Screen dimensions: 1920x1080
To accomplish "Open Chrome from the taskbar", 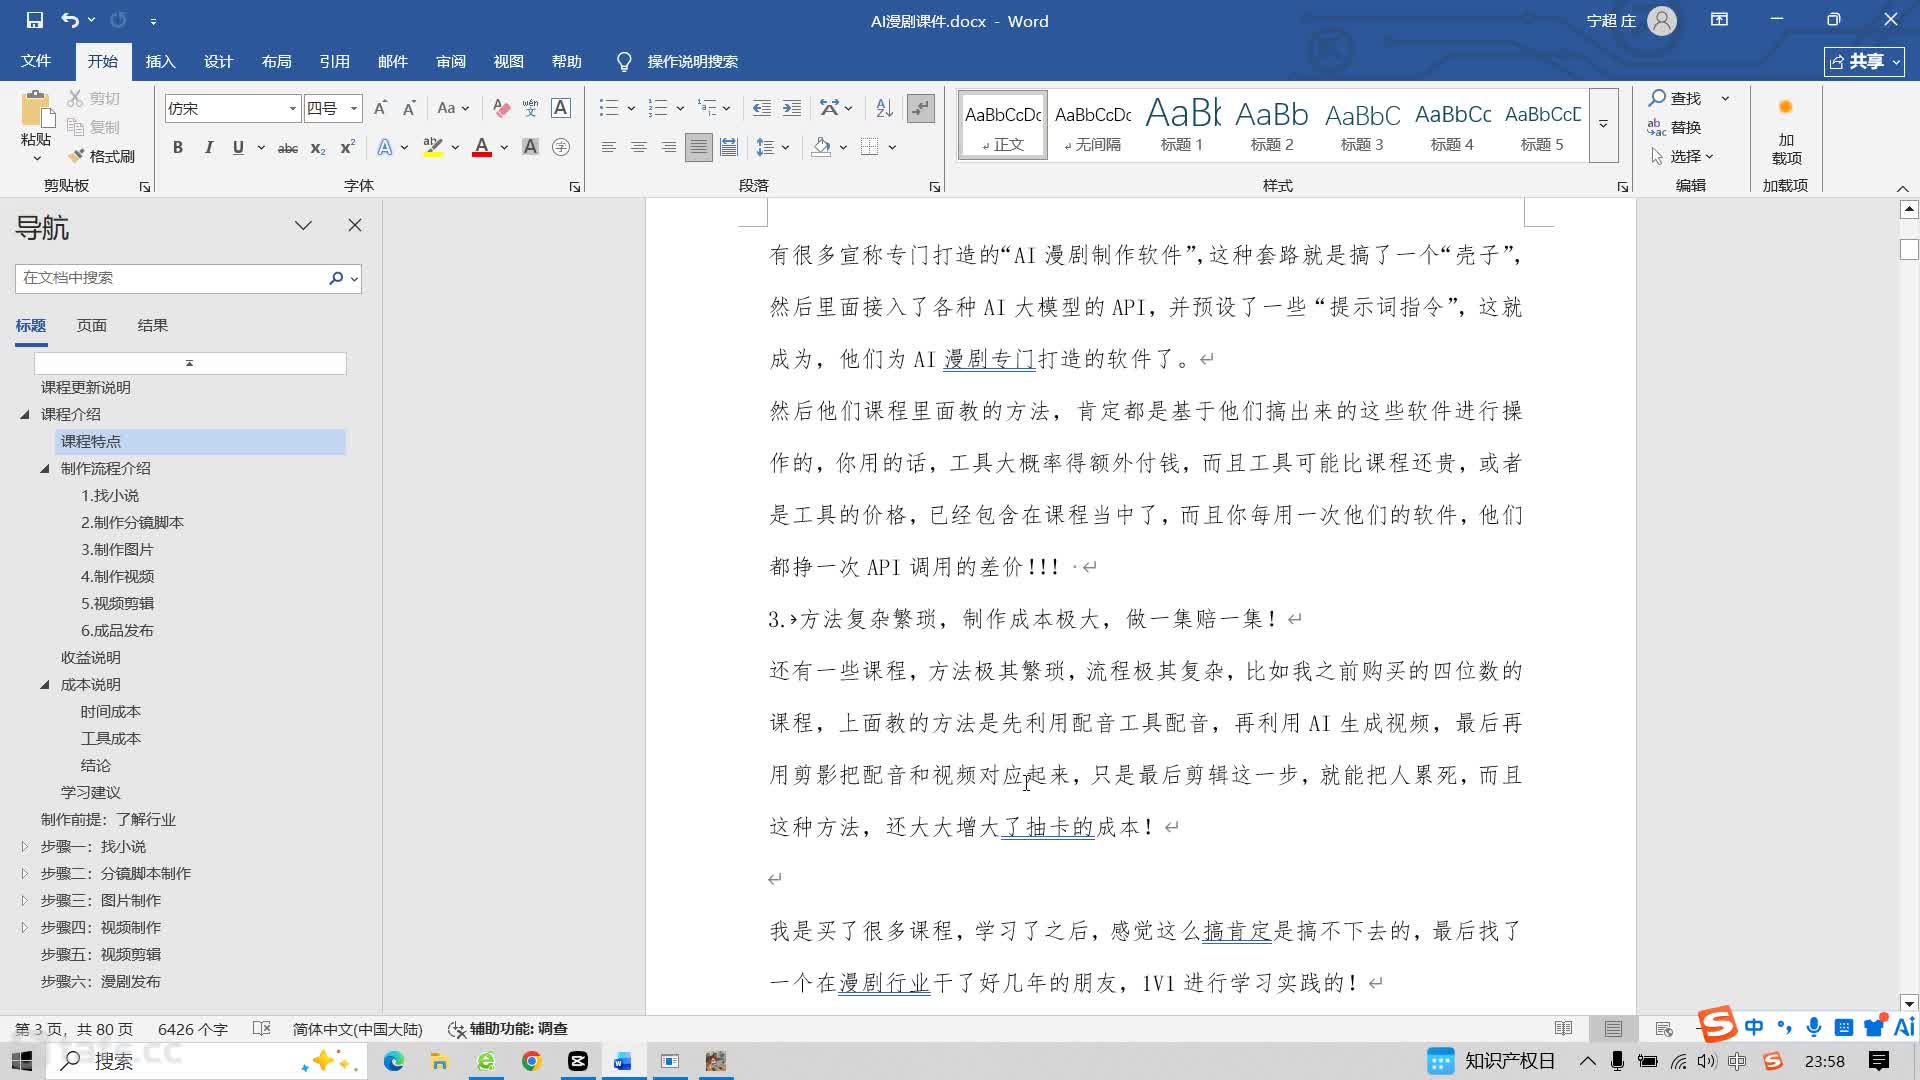I will coord(531,1061).
